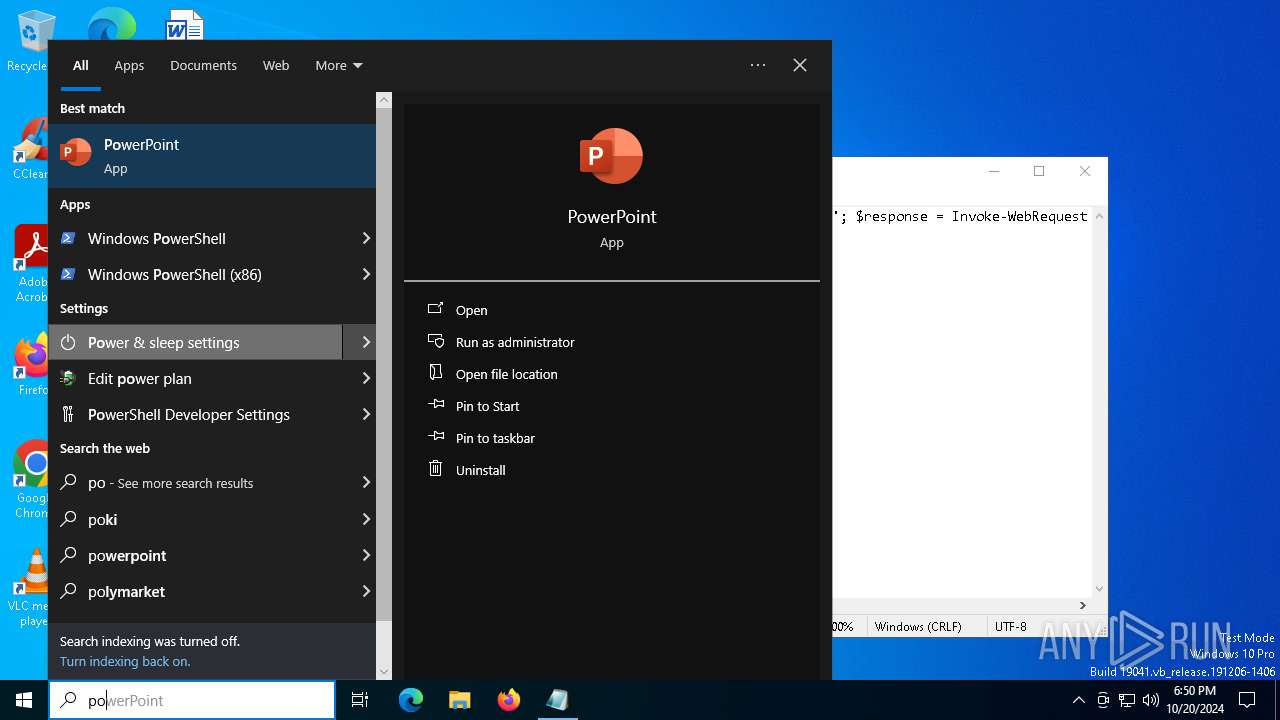Select the All search tab
The image size is (1280, 720).
click(x=81, y=65)
